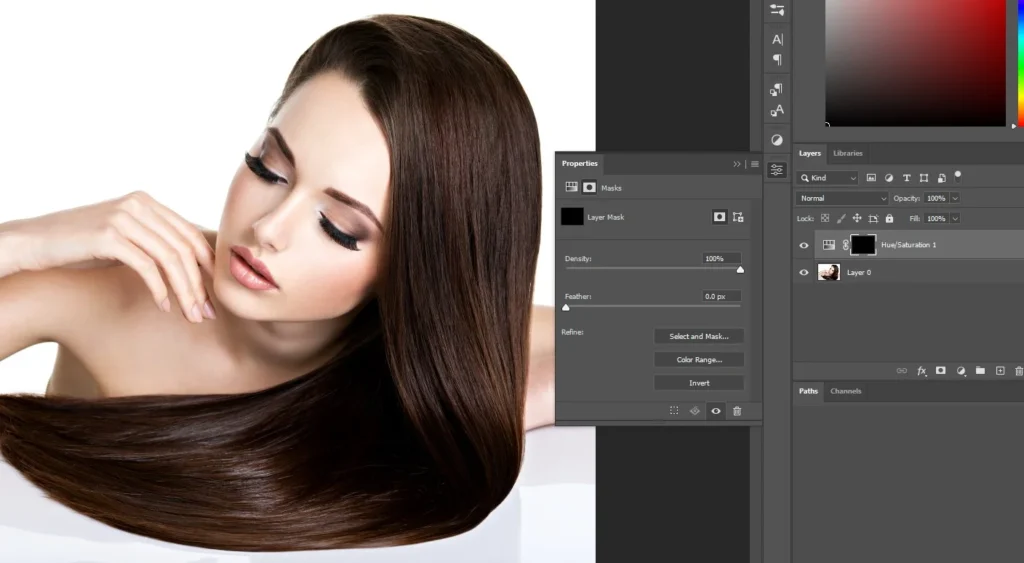Lock transparent pixels
Screen dimensions: 1024x563
(825, 218)
